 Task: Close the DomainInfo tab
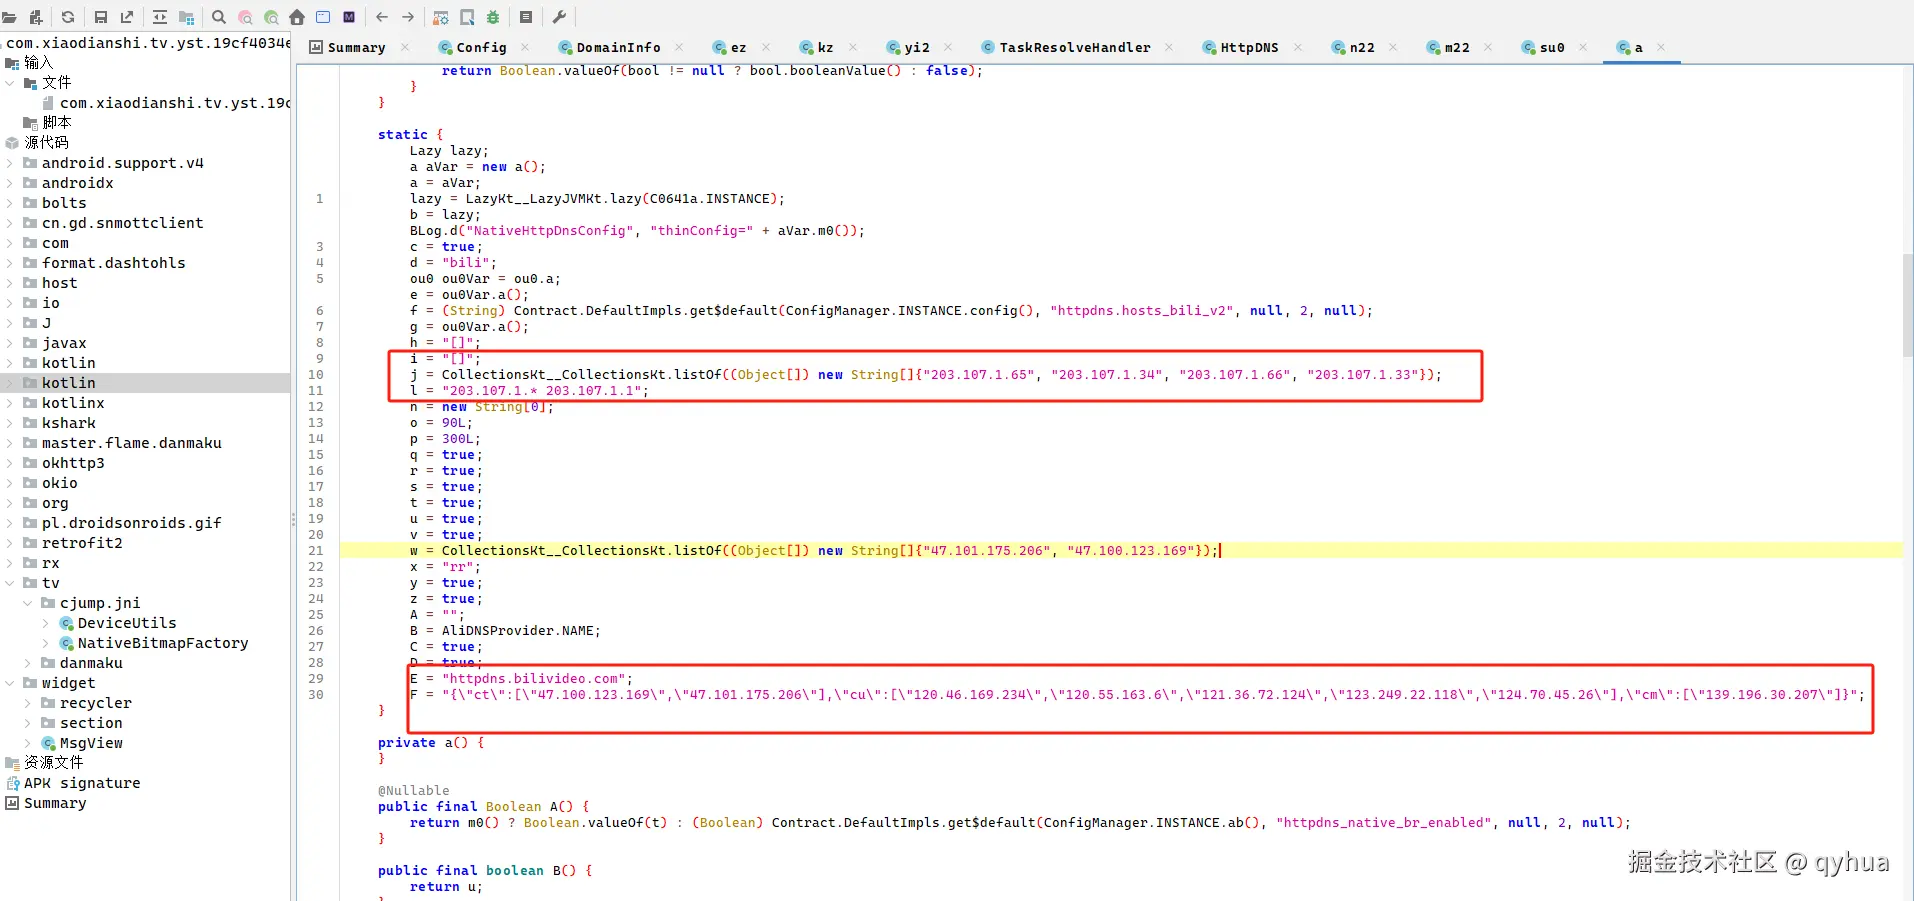click(679, 47)
